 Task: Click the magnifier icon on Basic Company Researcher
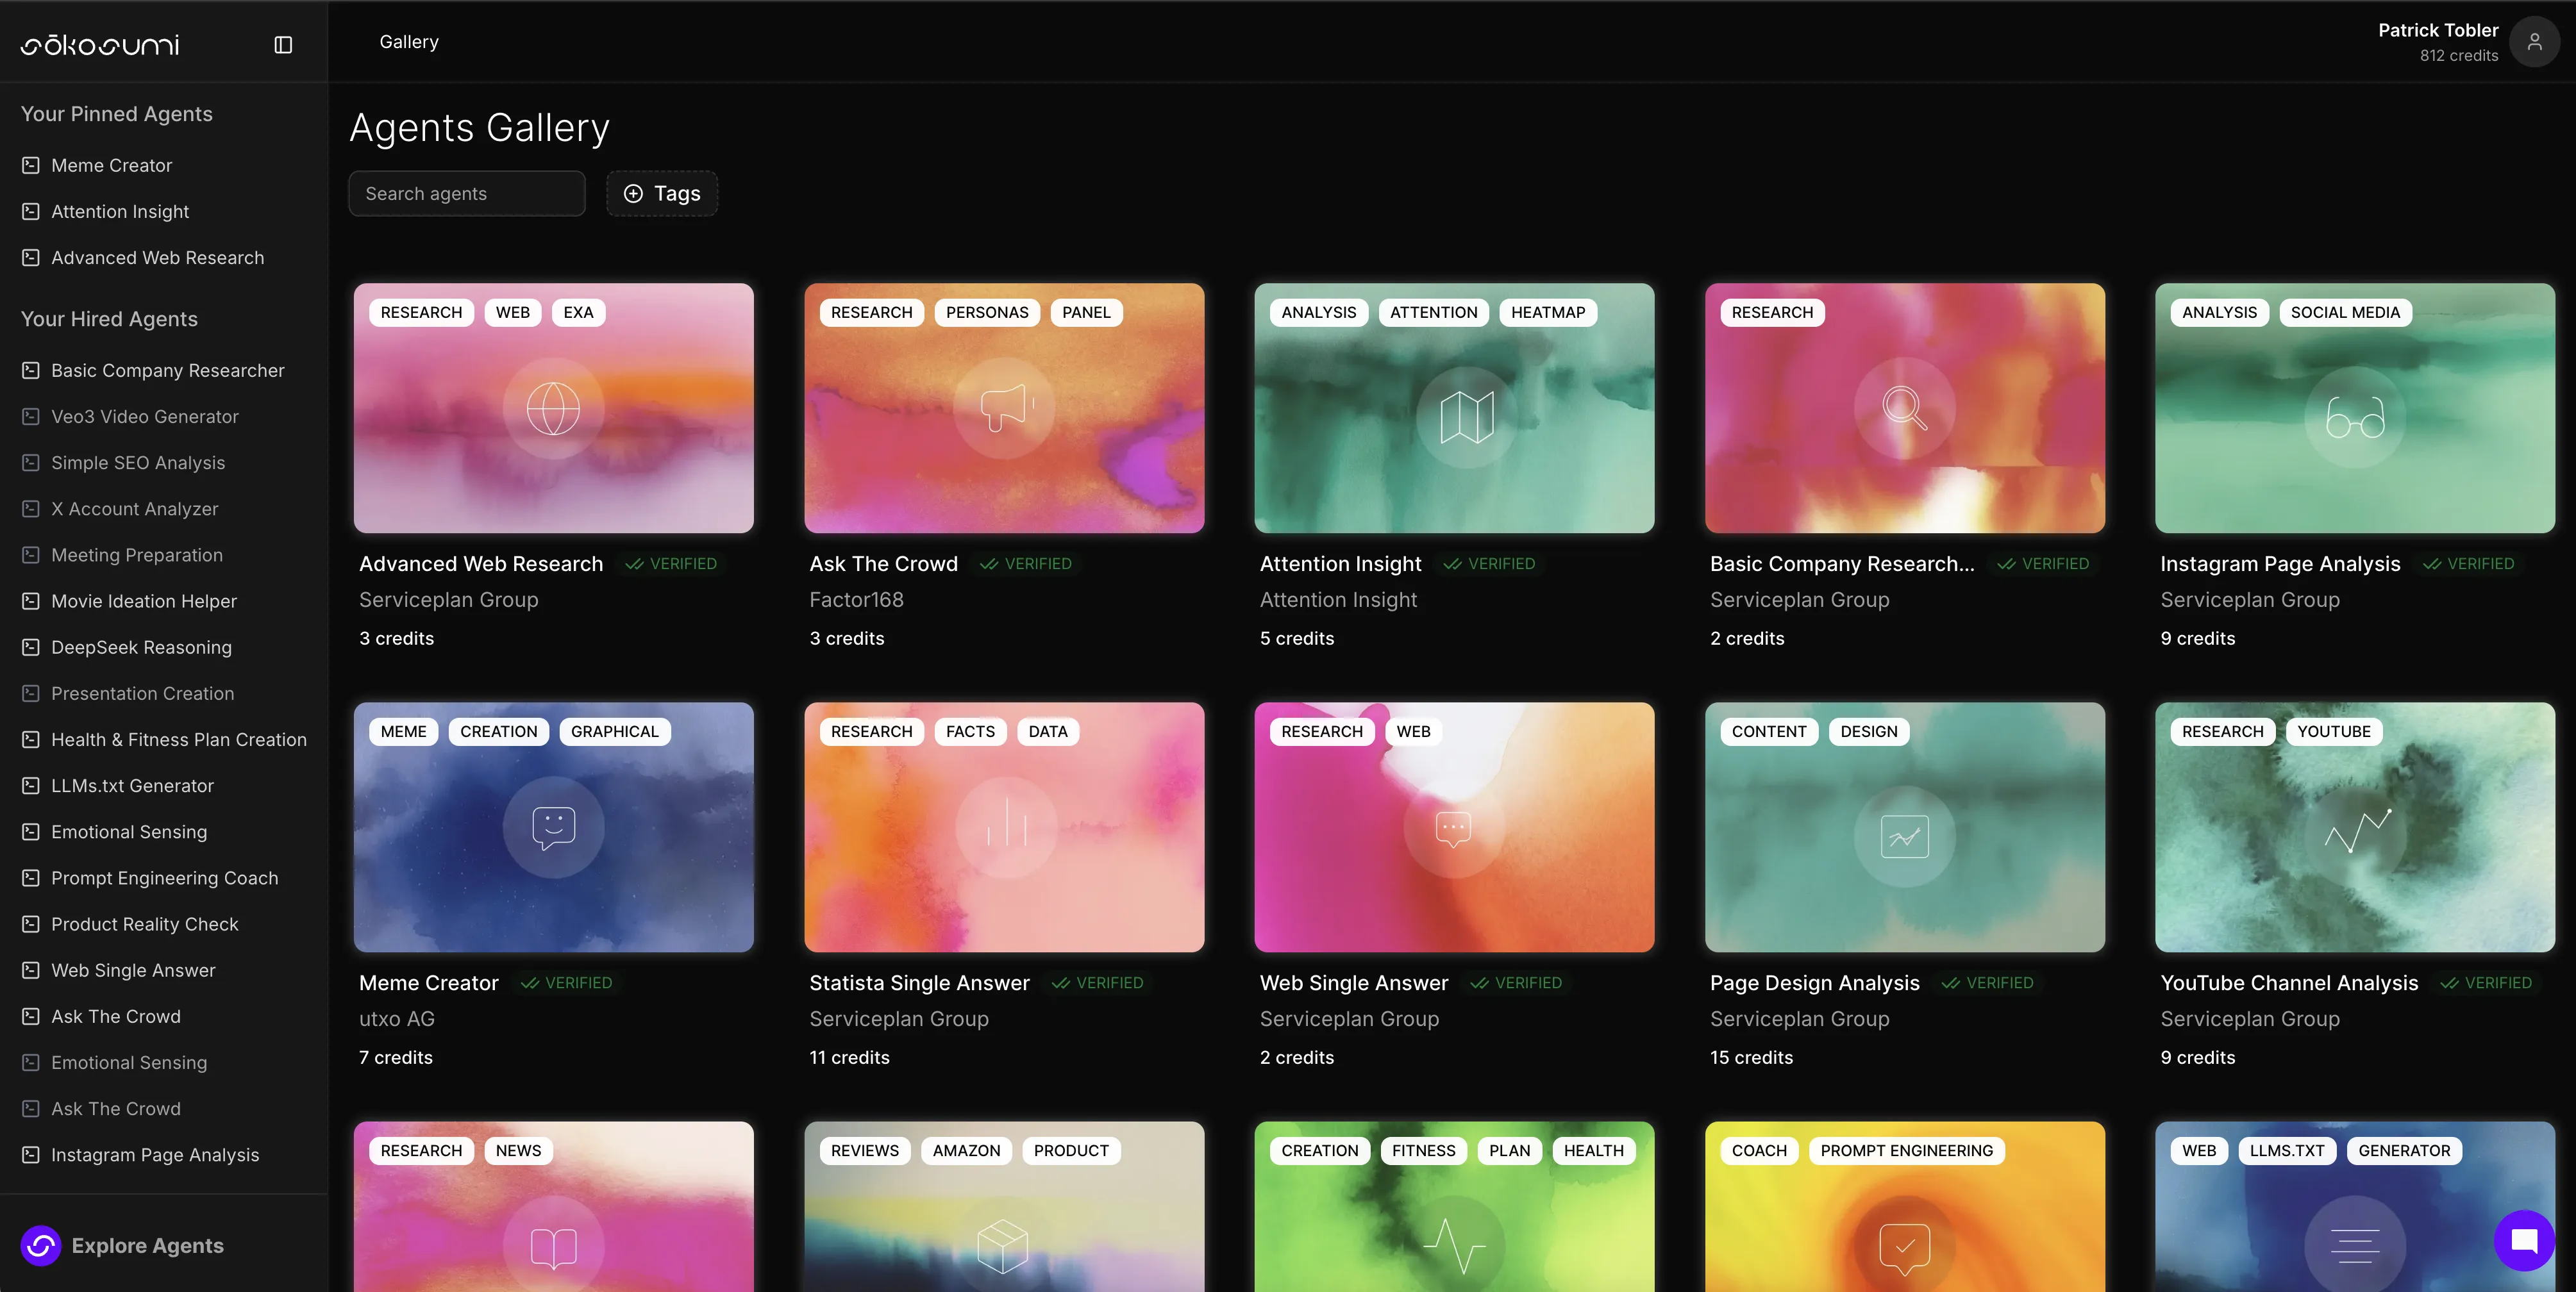tap(1904, 408)
